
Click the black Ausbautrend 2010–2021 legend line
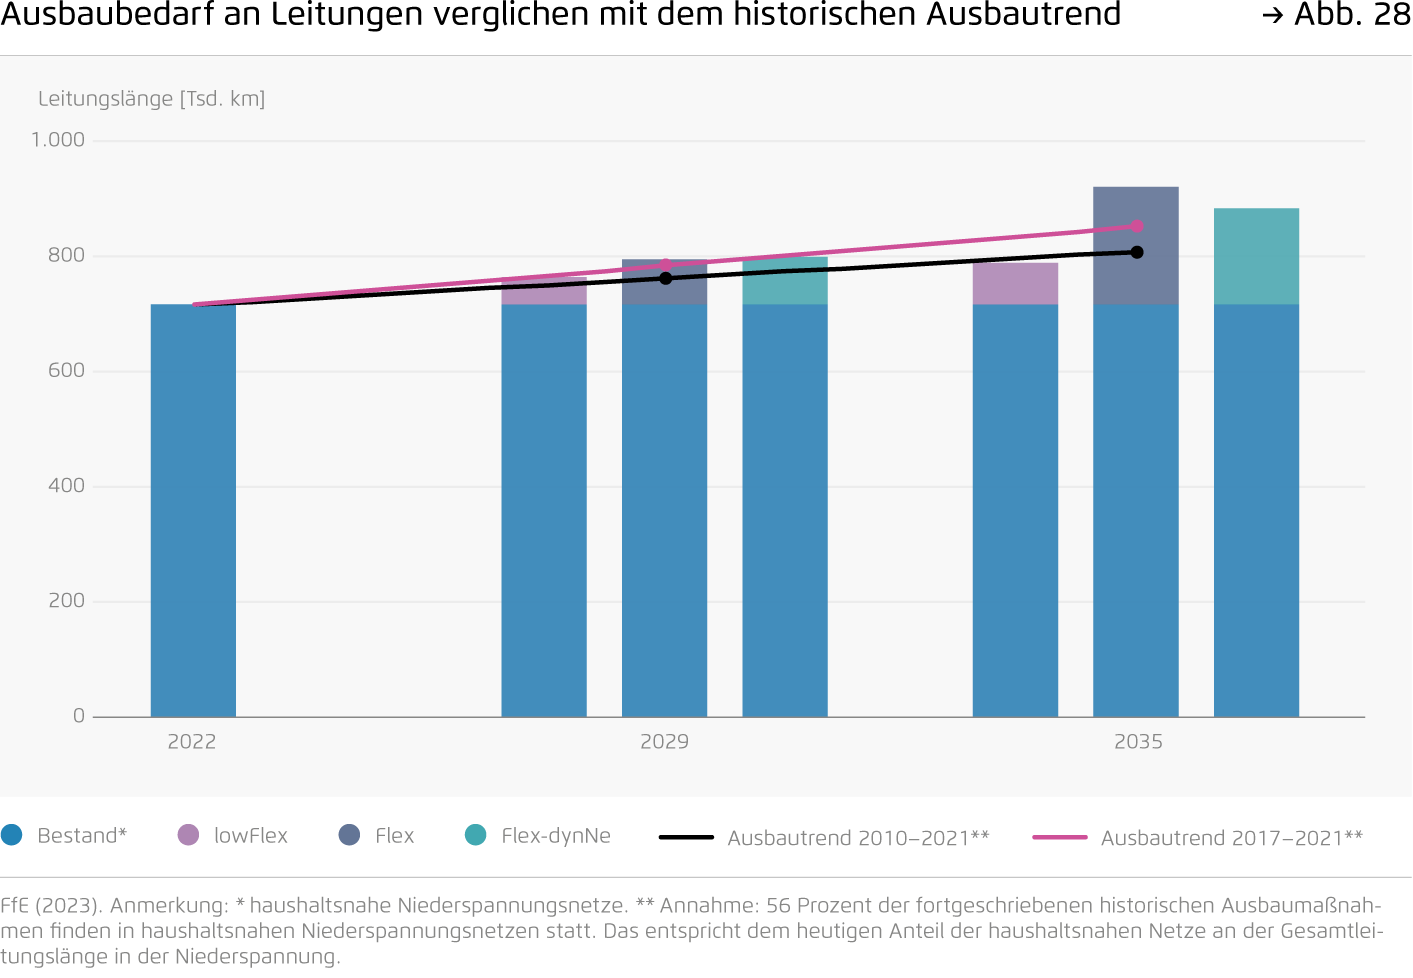pyautogui.click(x=686, y=837)
